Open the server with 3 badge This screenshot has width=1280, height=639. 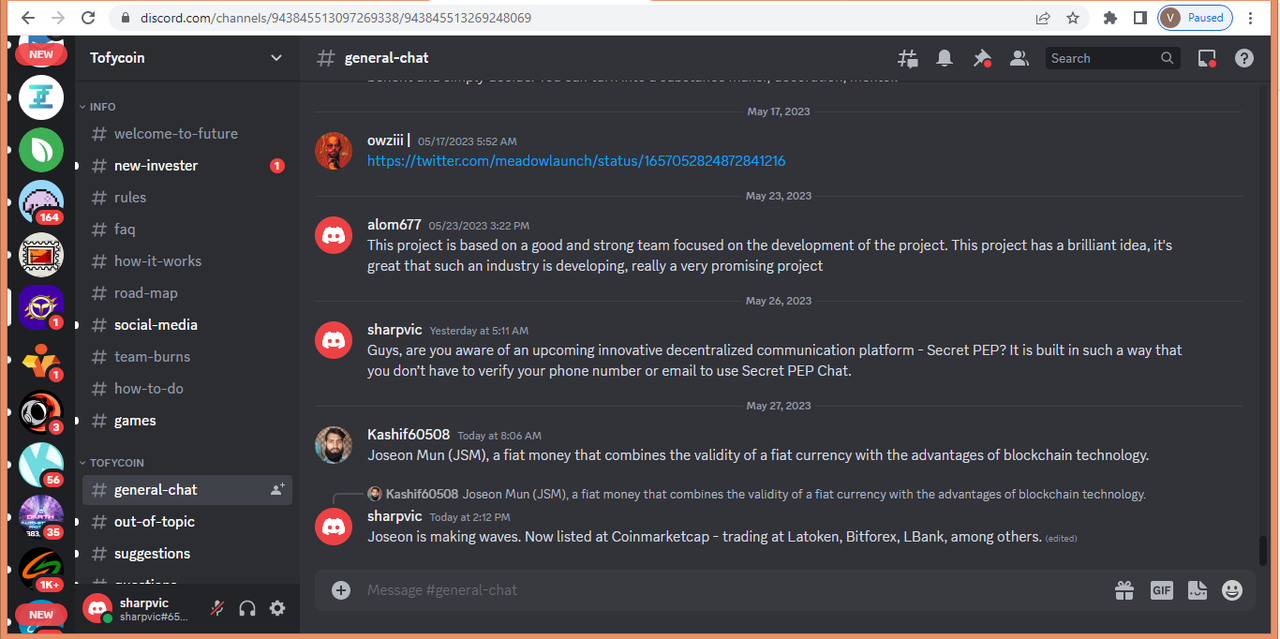pyautogui.click(x=41, y=411)
